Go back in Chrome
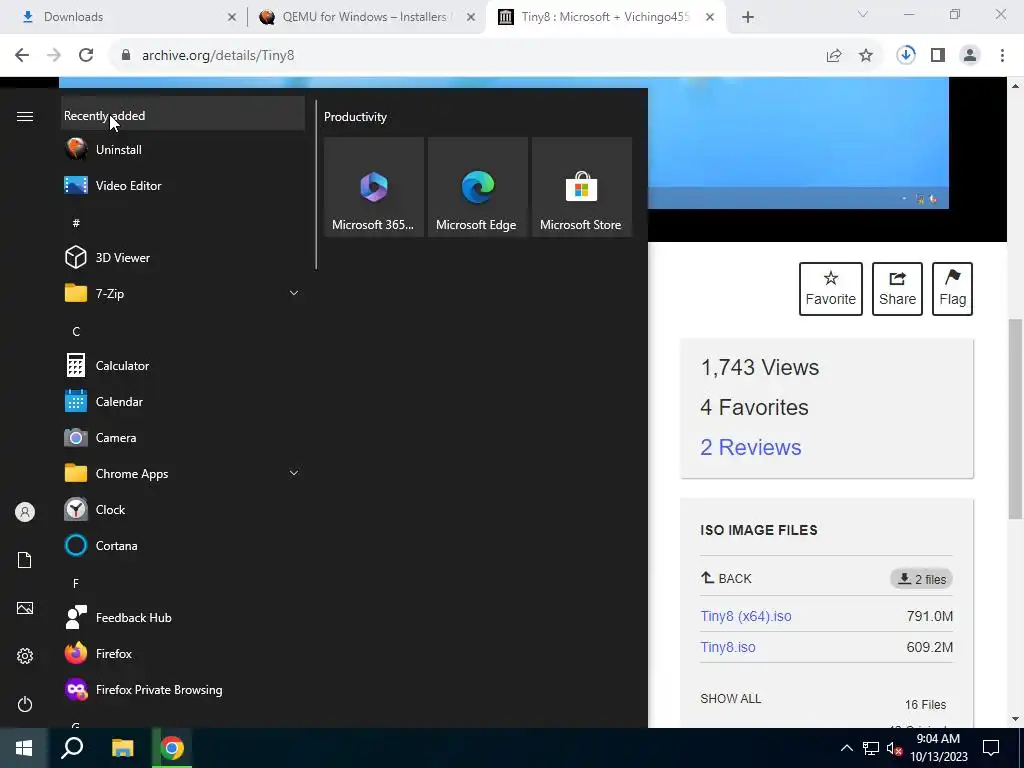1024x768 pixels. tap(22, 56)
